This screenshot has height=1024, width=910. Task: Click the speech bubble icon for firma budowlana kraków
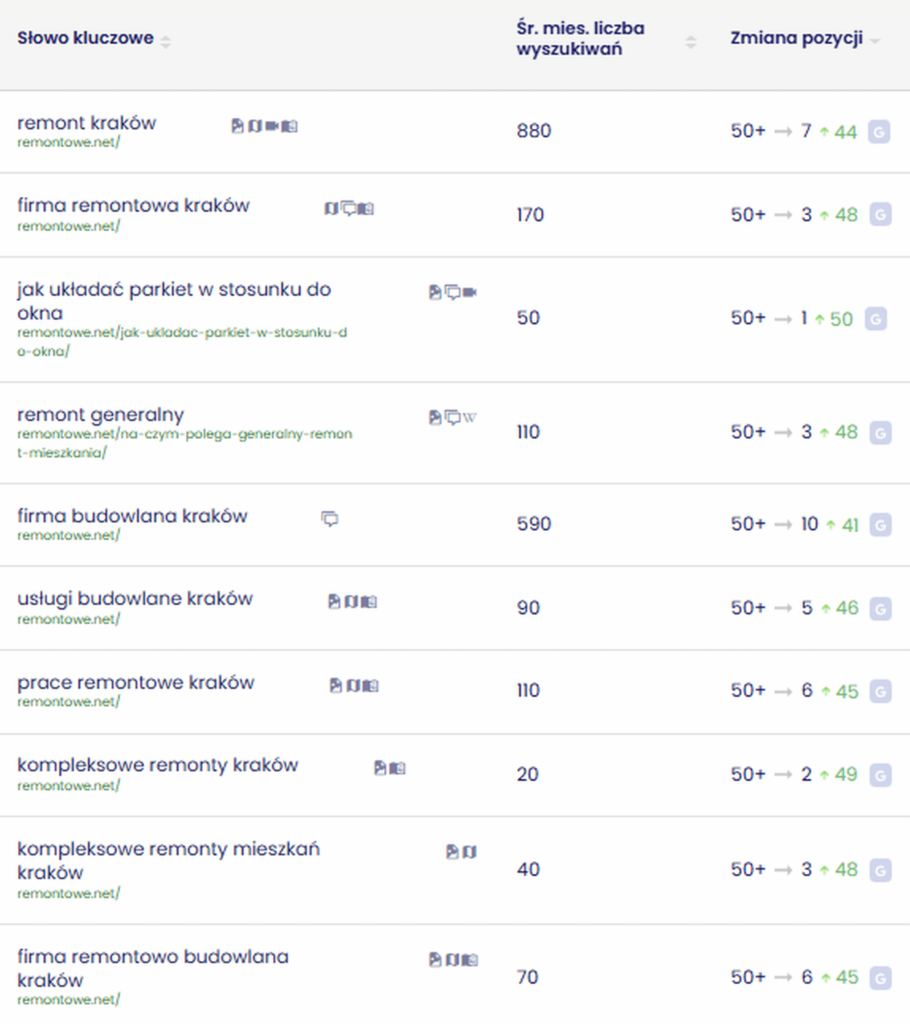coord(330,519)
